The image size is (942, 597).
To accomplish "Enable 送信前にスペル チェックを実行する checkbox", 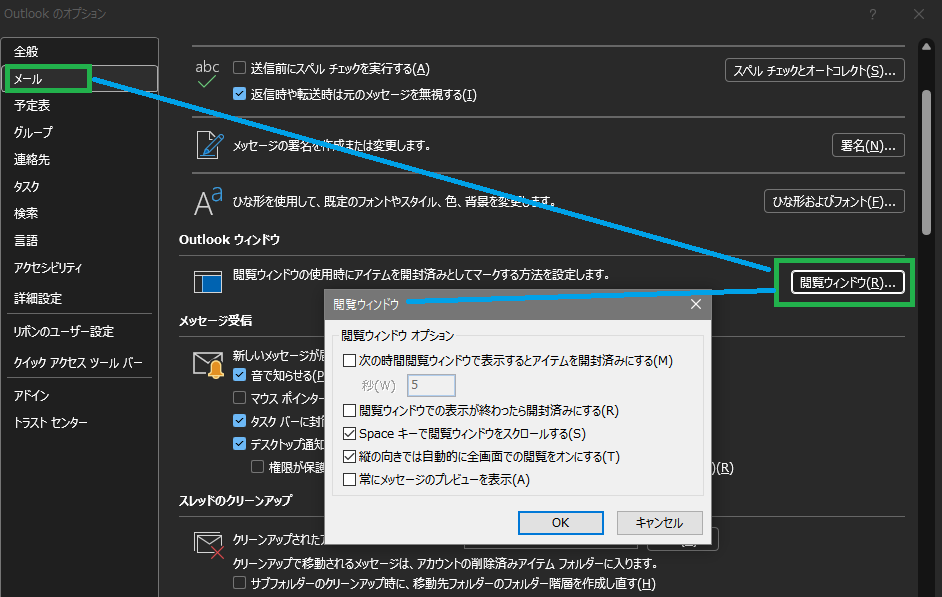I will 239,68.
